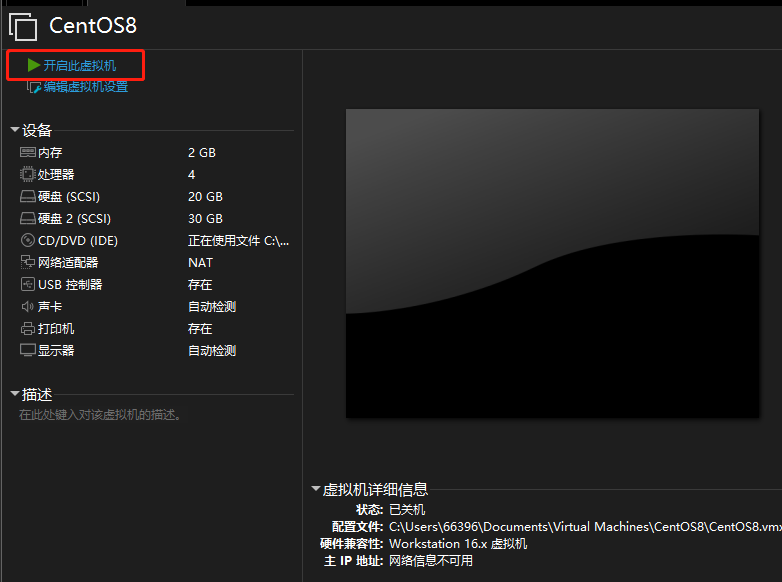Click the CentOS8 title text
The image size is (782, 582).
pos(93,25)
